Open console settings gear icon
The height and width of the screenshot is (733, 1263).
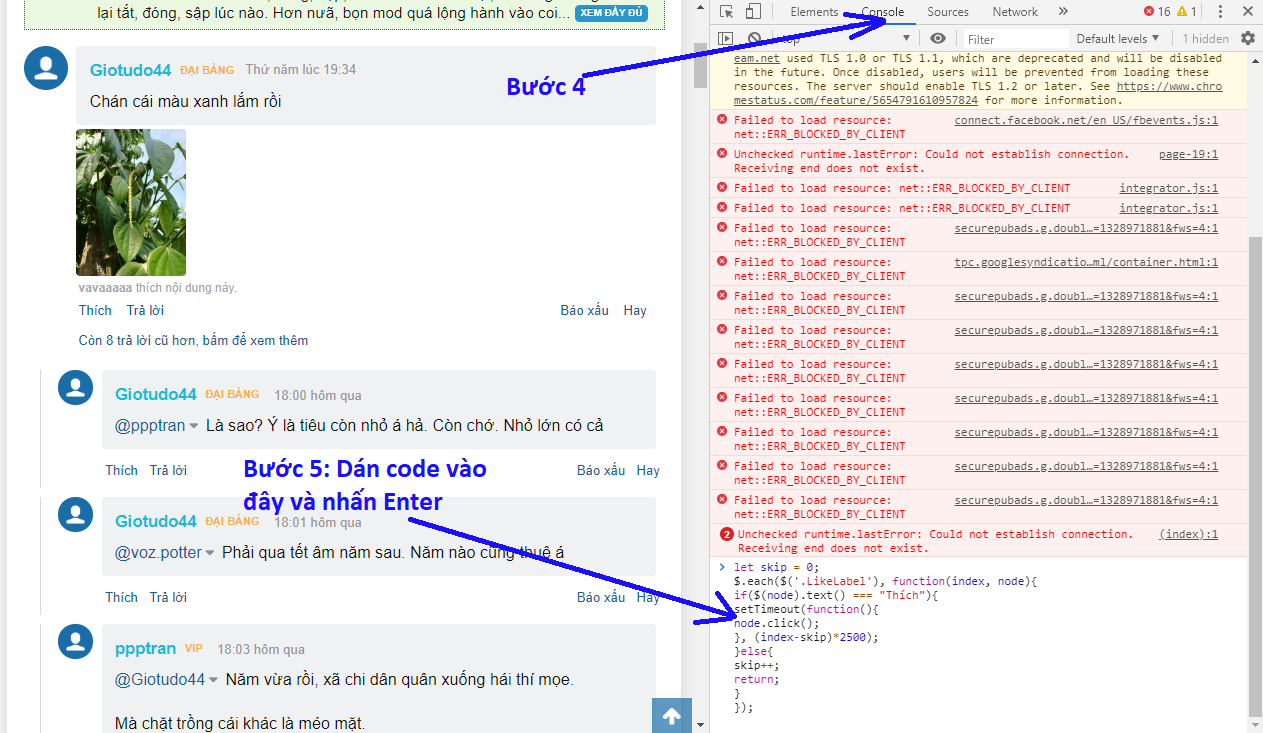point(1248,38)
